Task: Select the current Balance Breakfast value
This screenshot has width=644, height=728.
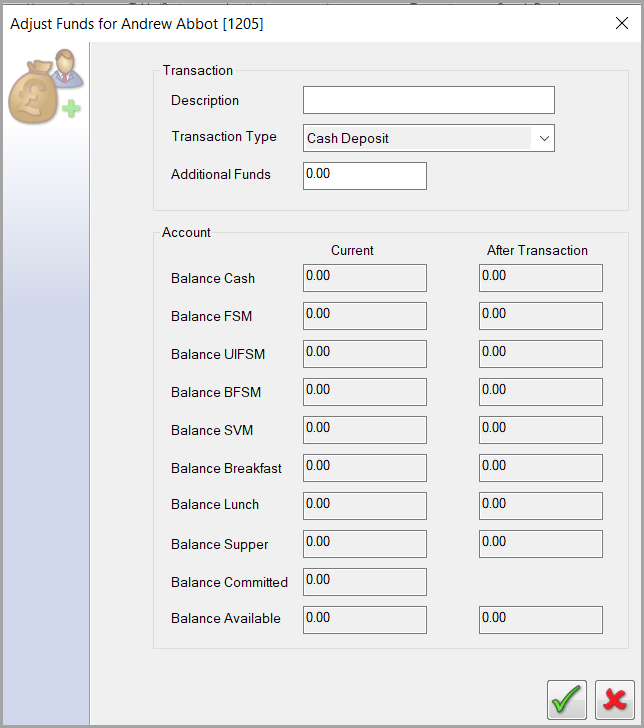Action: [364, 468]
